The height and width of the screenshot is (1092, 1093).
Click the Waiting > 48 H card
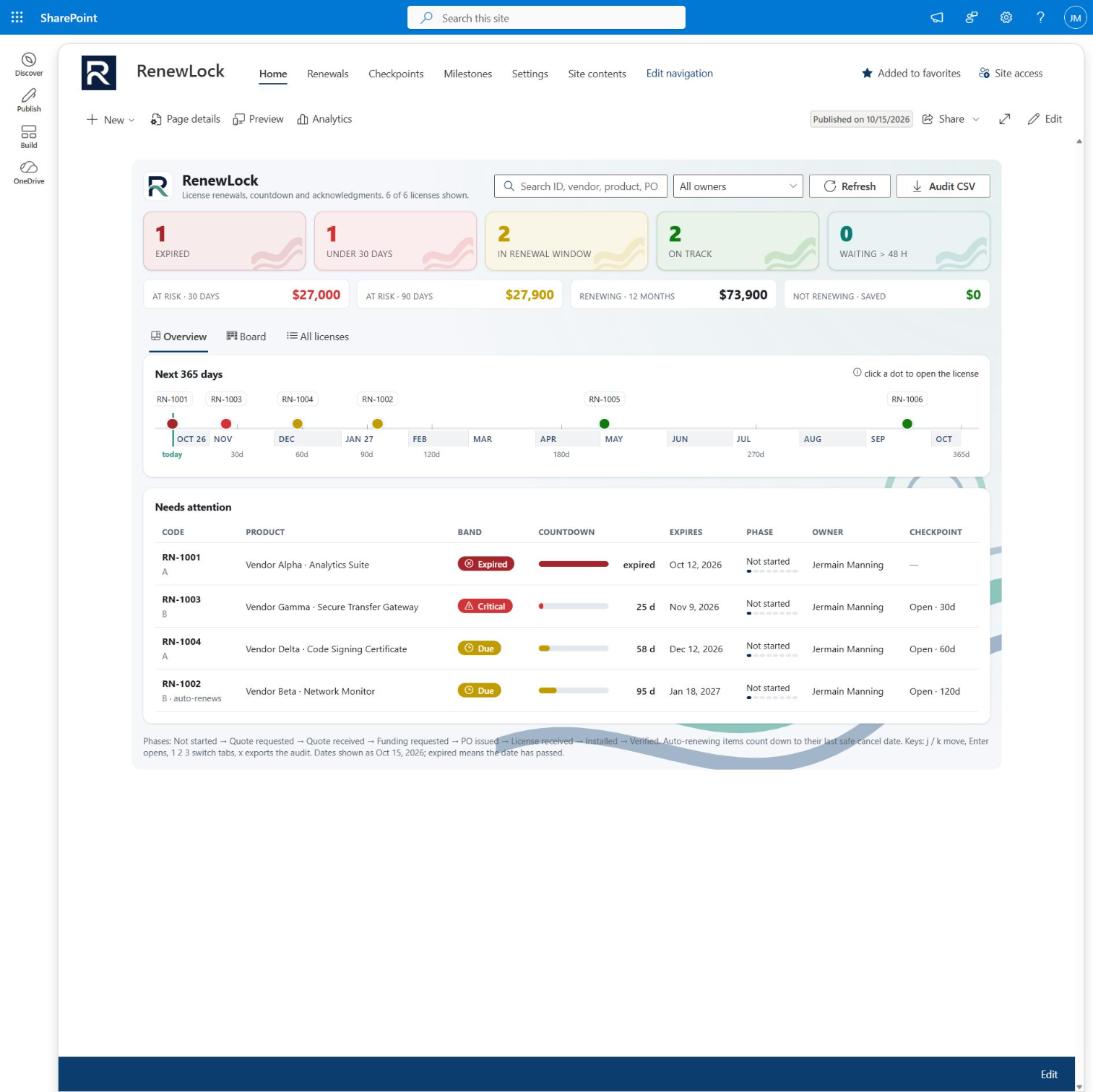(908, 241)
